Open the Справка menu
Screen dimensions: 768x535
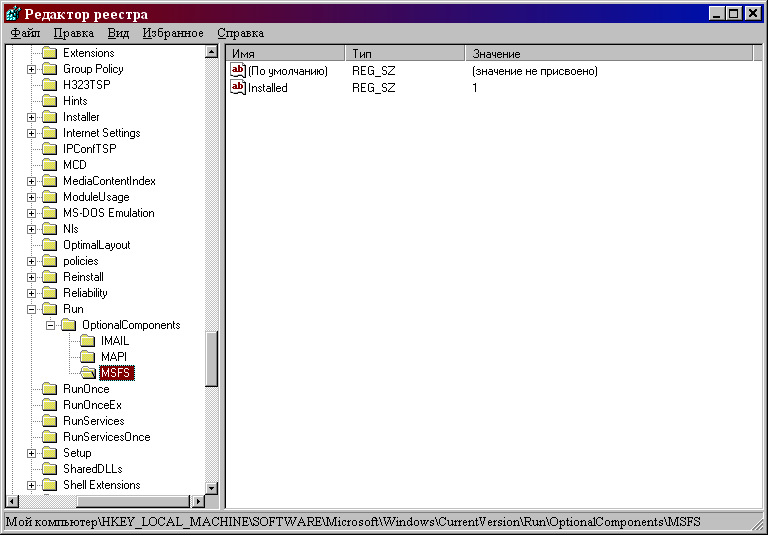[240, 33]
